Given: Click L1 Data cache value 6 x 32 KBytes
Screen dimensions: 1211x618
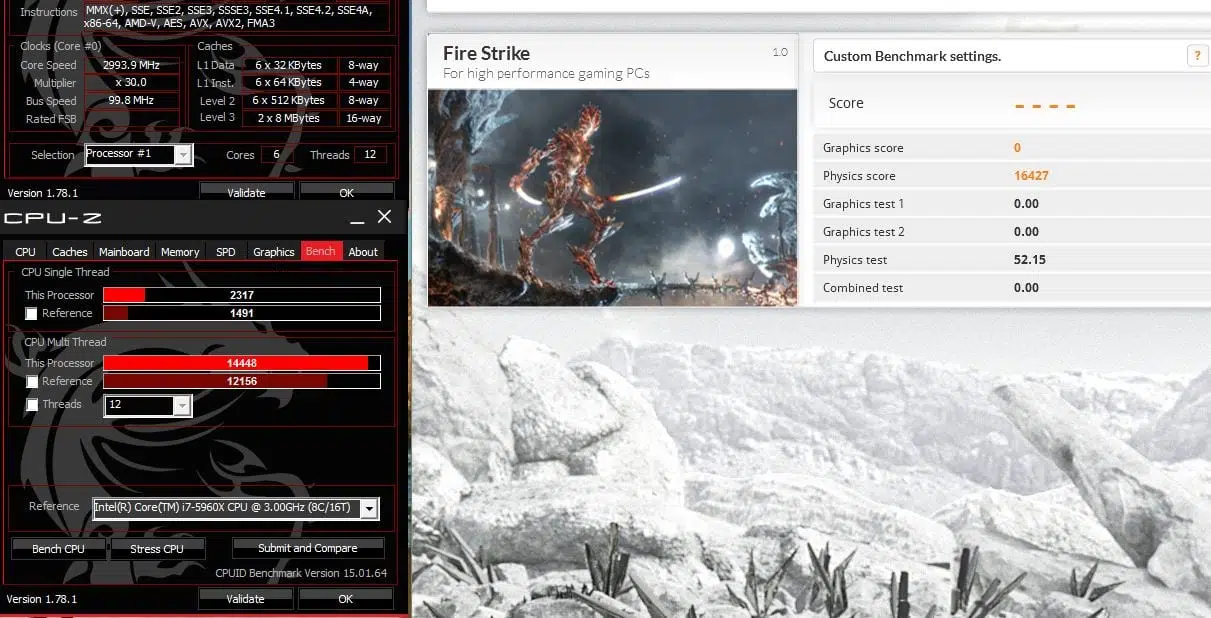Looking at the screenshot, I should point(288,65).
